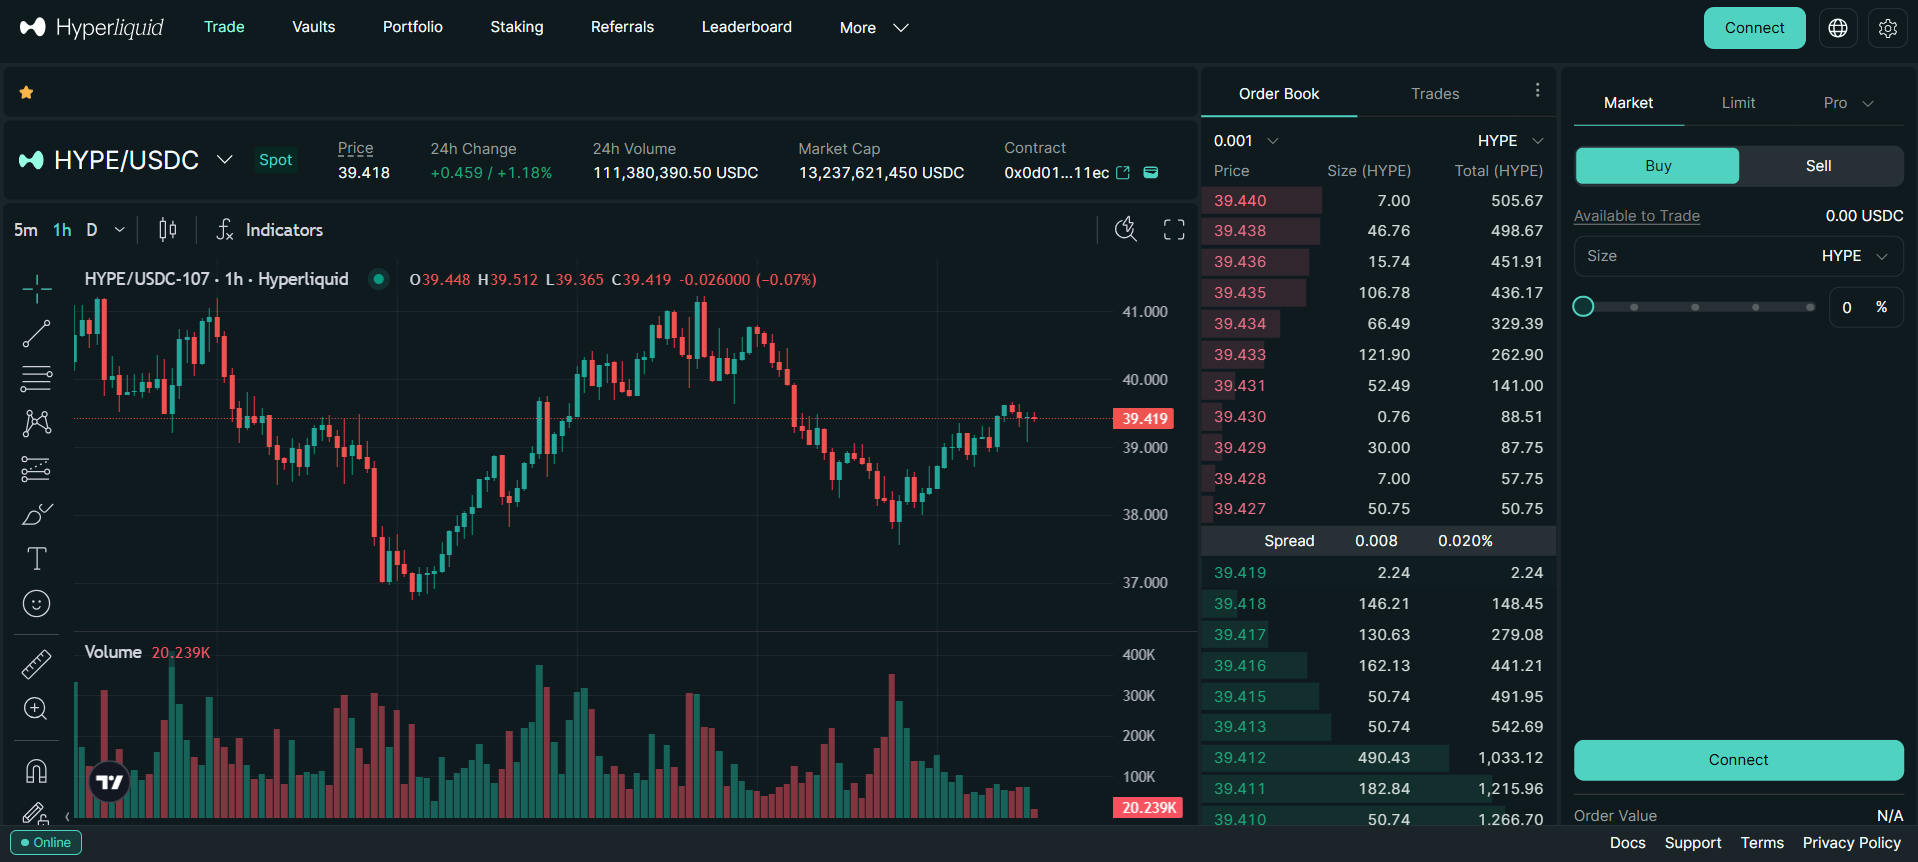Expand the More navigation menu
The width and height of the screenshot is (1918, 862).
click(873, 28)
